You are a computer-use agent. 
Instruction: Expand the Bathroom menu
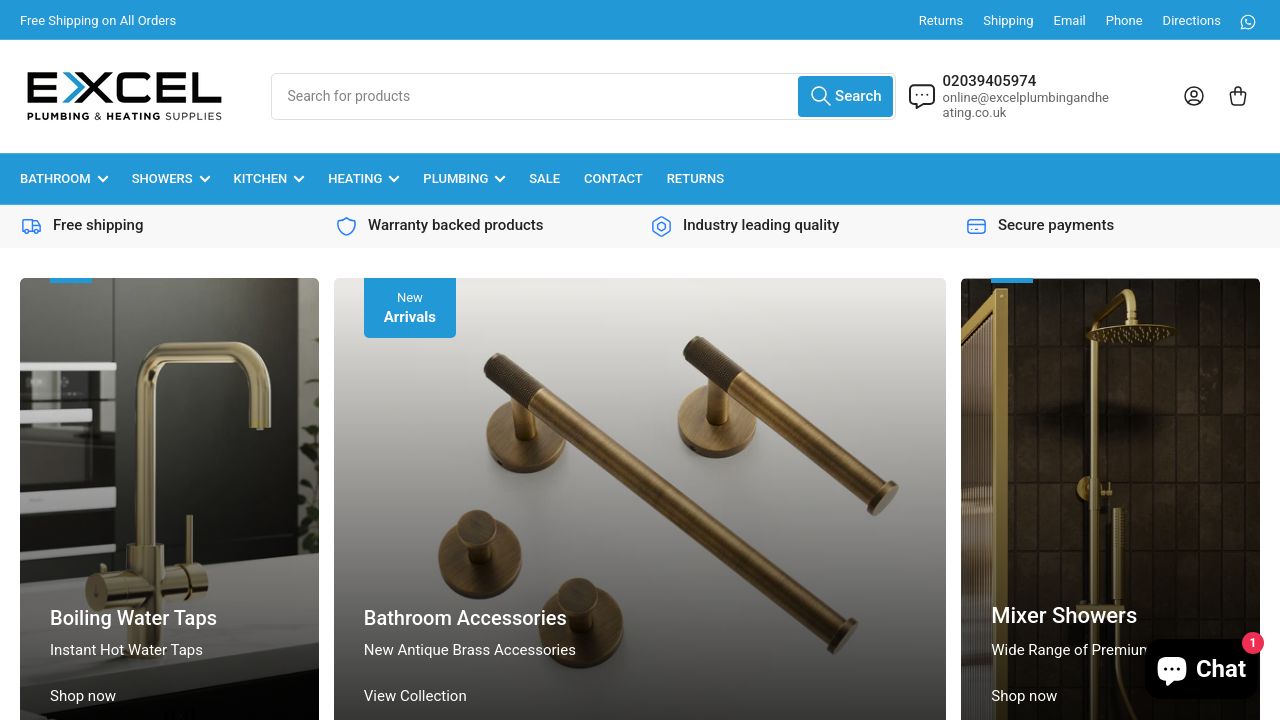click(64, 179)
